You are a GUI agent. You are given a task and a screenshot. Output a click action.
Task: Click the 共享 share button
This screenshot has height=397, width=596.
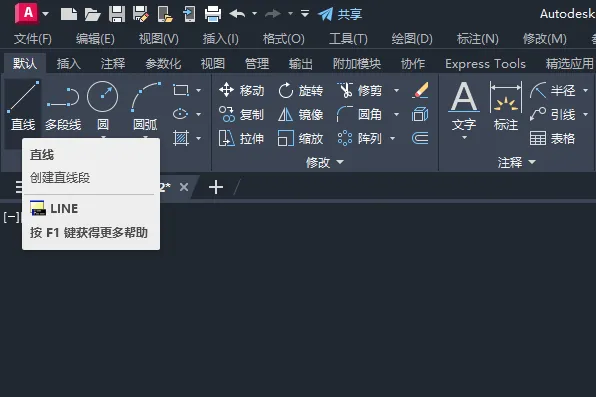click(340, 14)
